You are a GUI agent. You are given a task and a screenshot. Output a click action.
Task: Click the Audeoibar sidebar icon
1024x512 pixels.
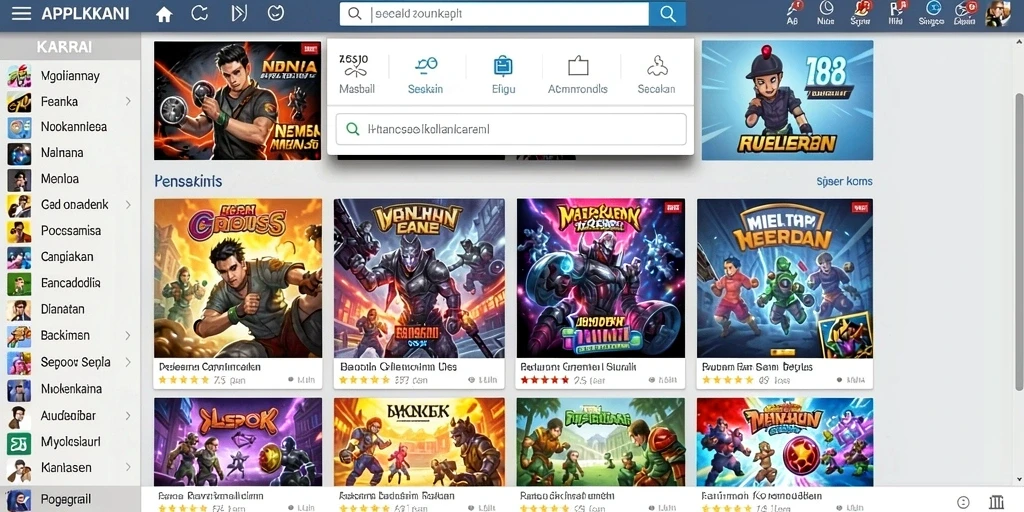click(x=19, y=416)
